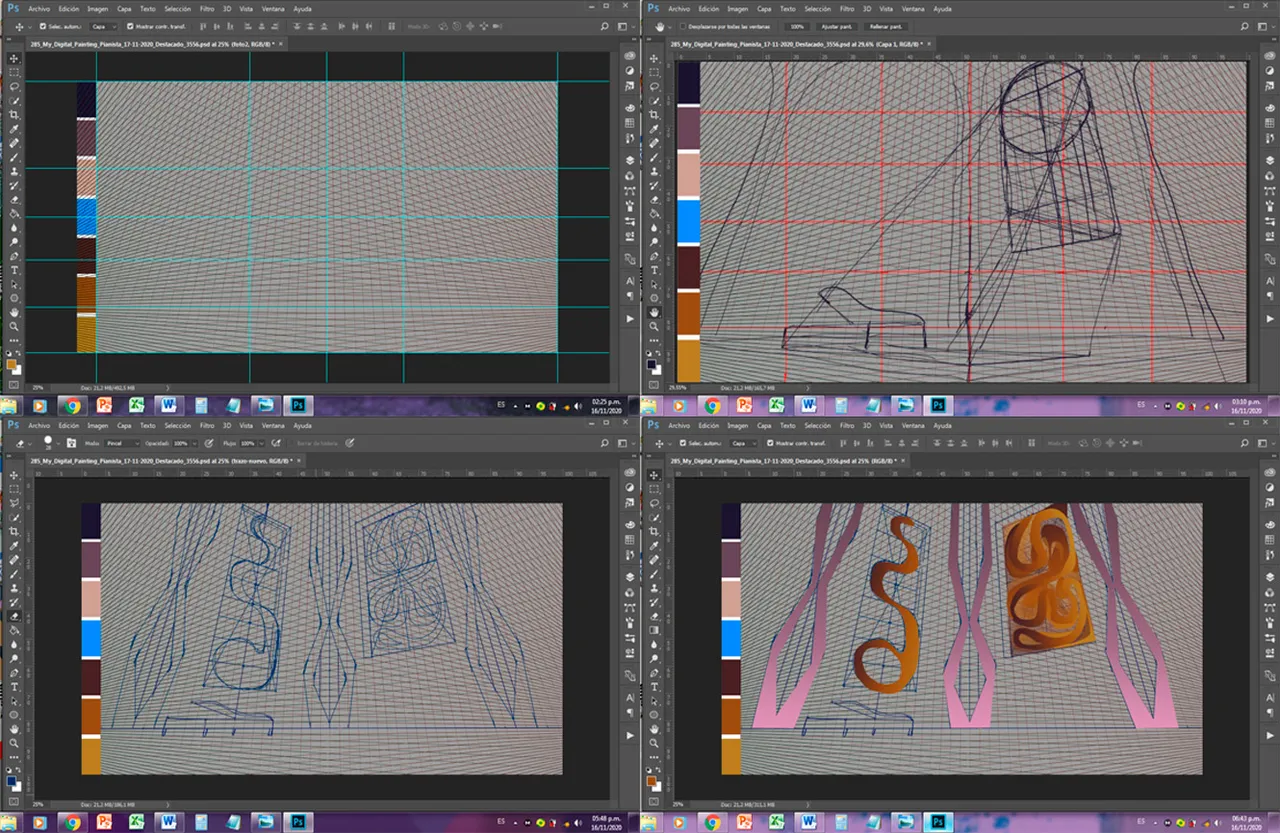The width and height of the screenshot is (1280, 833).
Task: Toggle brush panel icon in trazo-nuevo options bar
Action: [71, 443]
